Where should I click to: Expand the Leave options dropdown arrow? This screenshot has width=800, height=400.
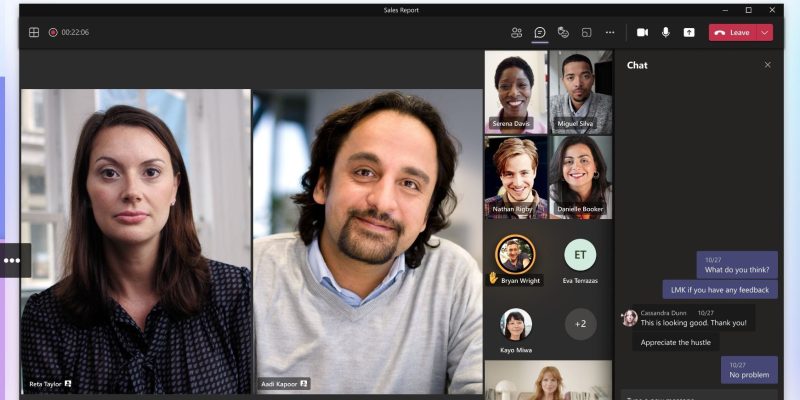[766, 32]
